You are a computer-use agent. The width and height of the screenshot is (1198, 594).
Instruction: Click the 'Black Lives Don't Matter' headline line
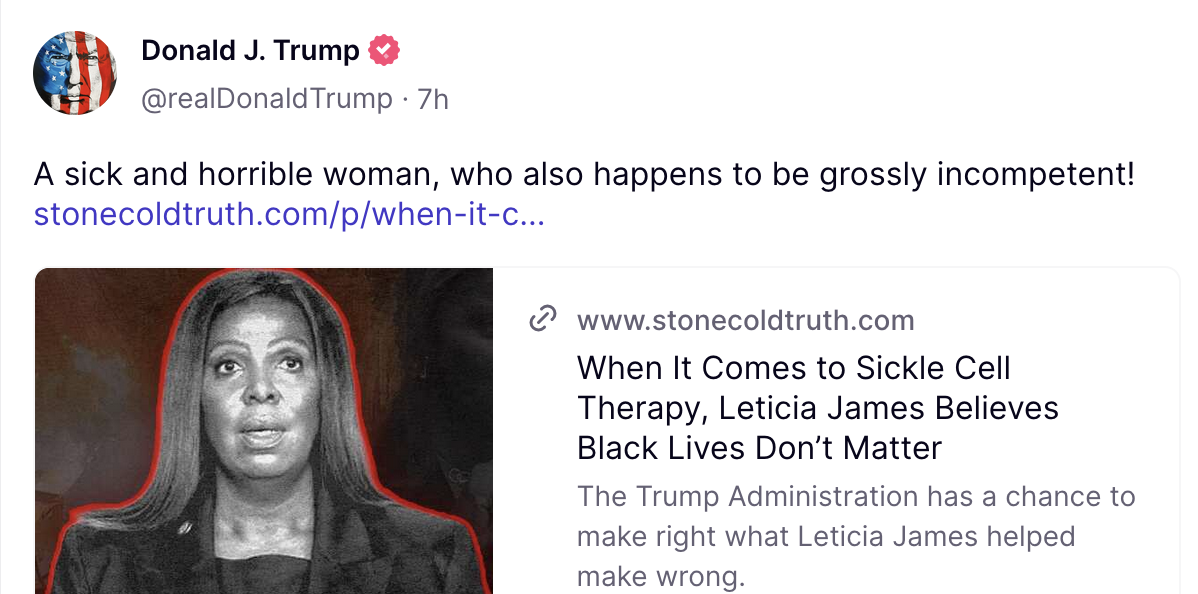(x=759, y=448)
